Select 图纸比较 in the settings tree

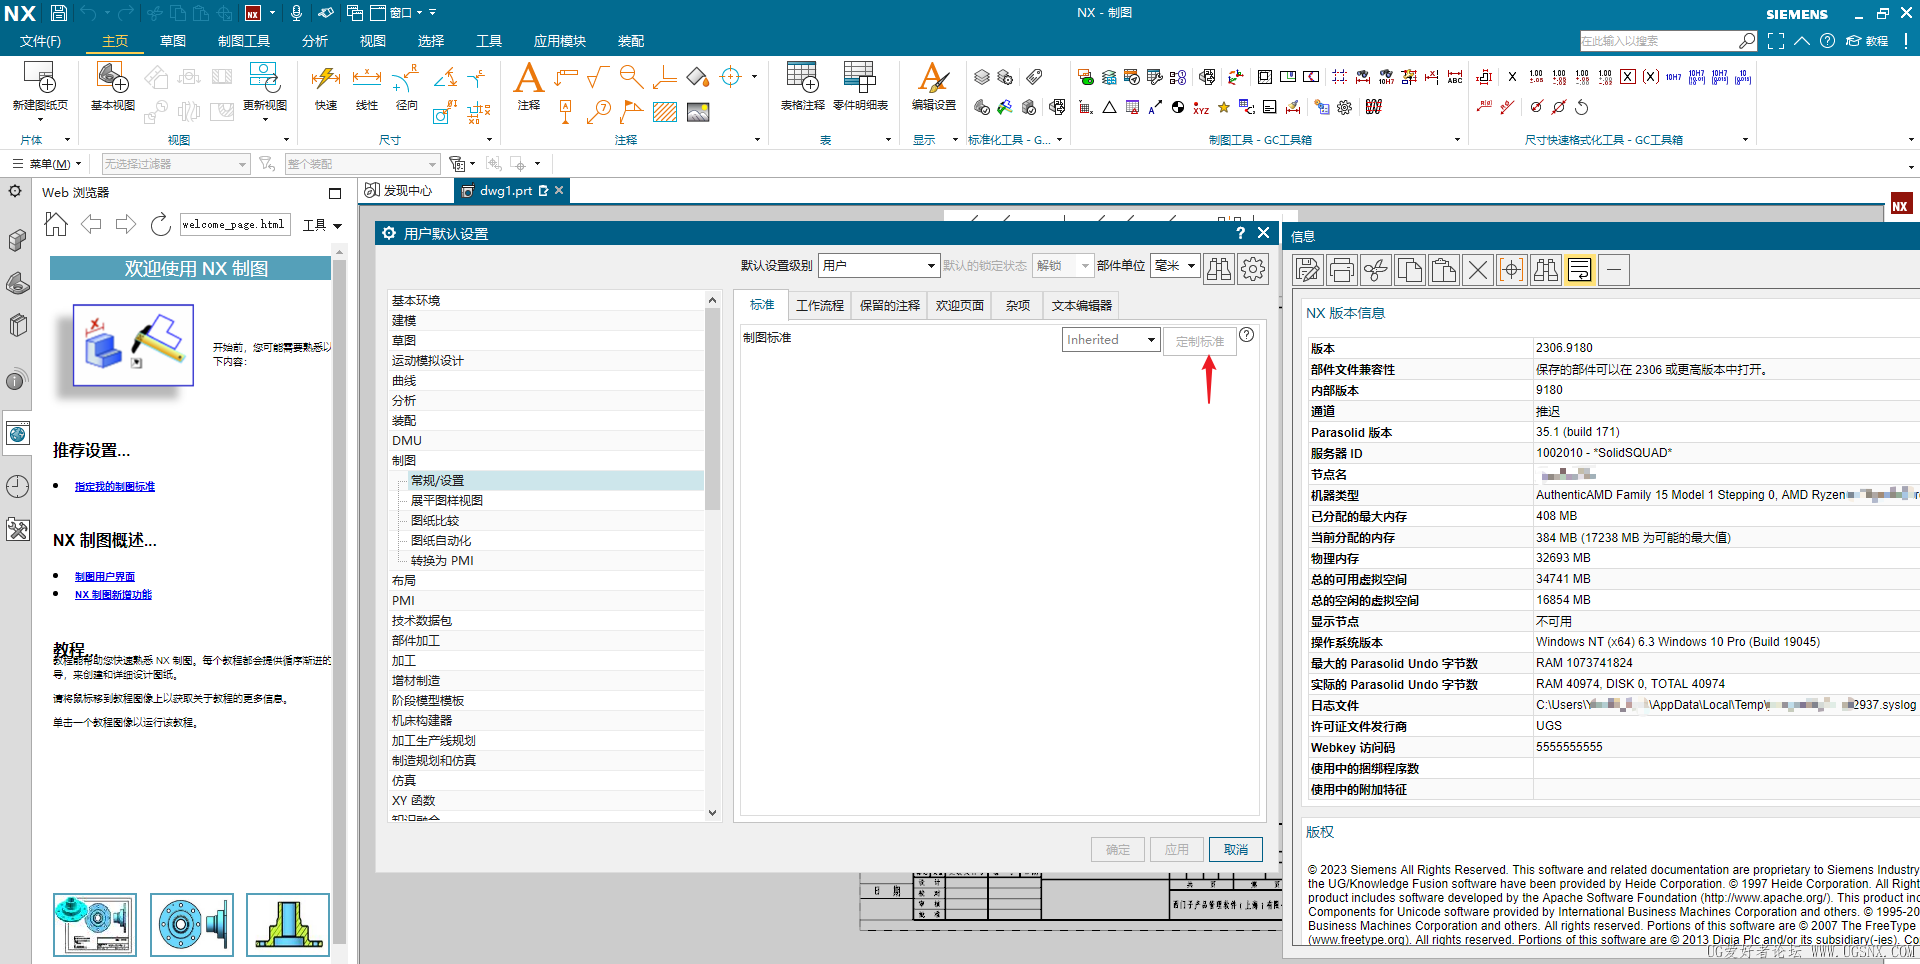tap(435, 521)
